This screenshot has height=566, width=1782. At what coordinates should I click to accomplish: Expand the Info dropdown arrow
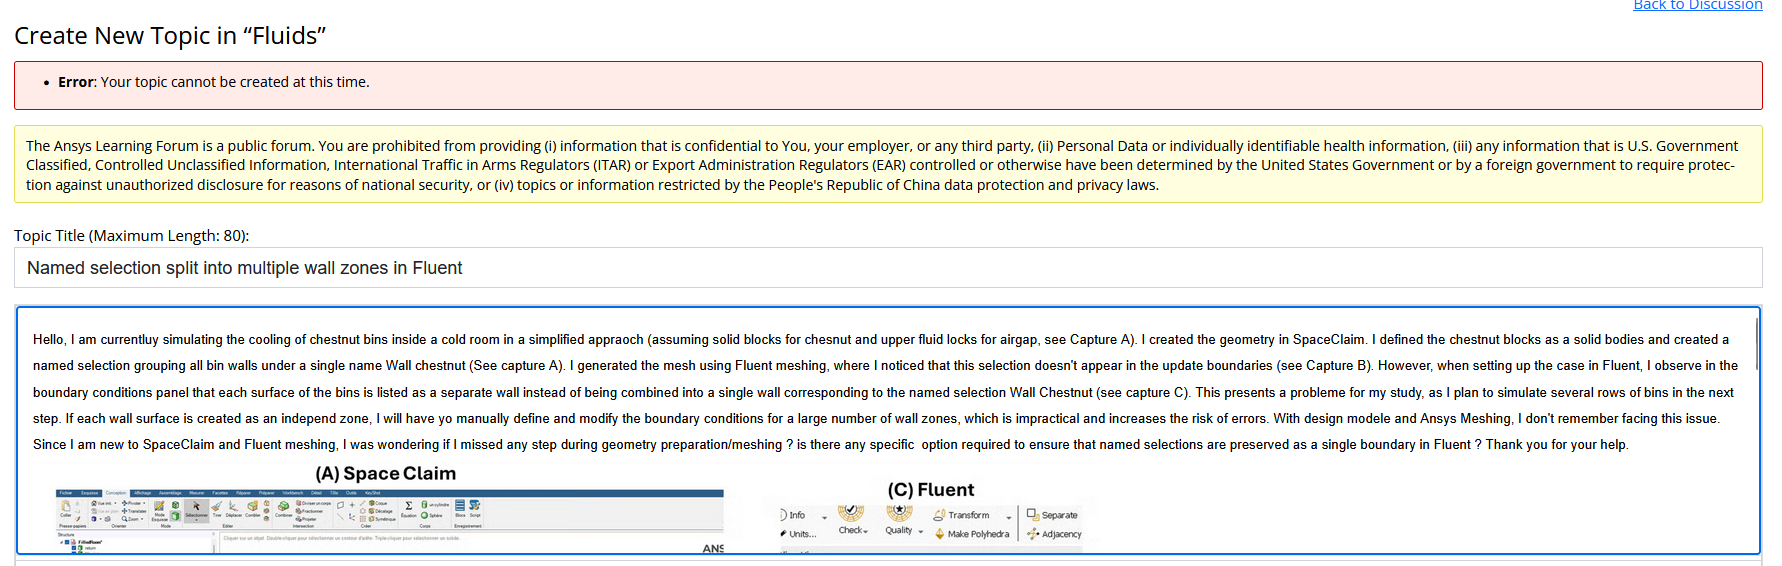[x=824, y=518]
